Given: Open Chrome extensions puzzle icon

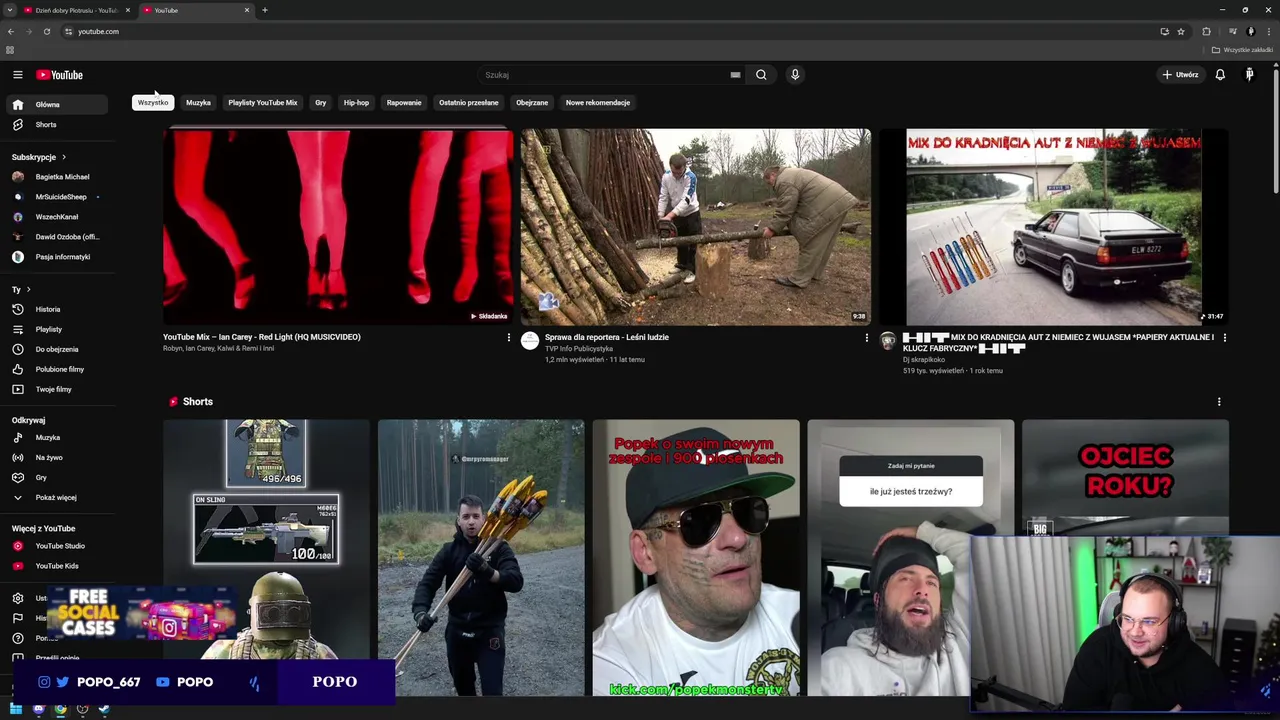Looking at the screenshot, I should pyautogui.click(x=1206, y=31).
